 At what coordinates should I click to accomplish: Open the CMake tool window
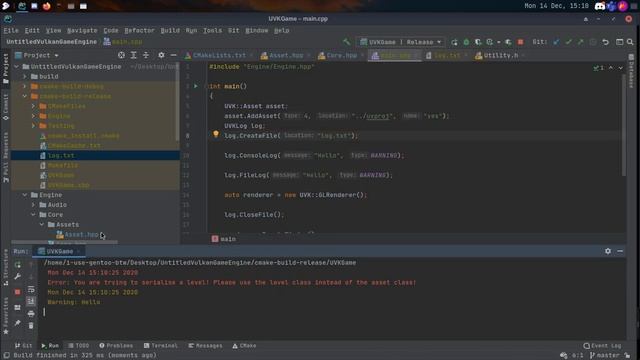point(244,346)
